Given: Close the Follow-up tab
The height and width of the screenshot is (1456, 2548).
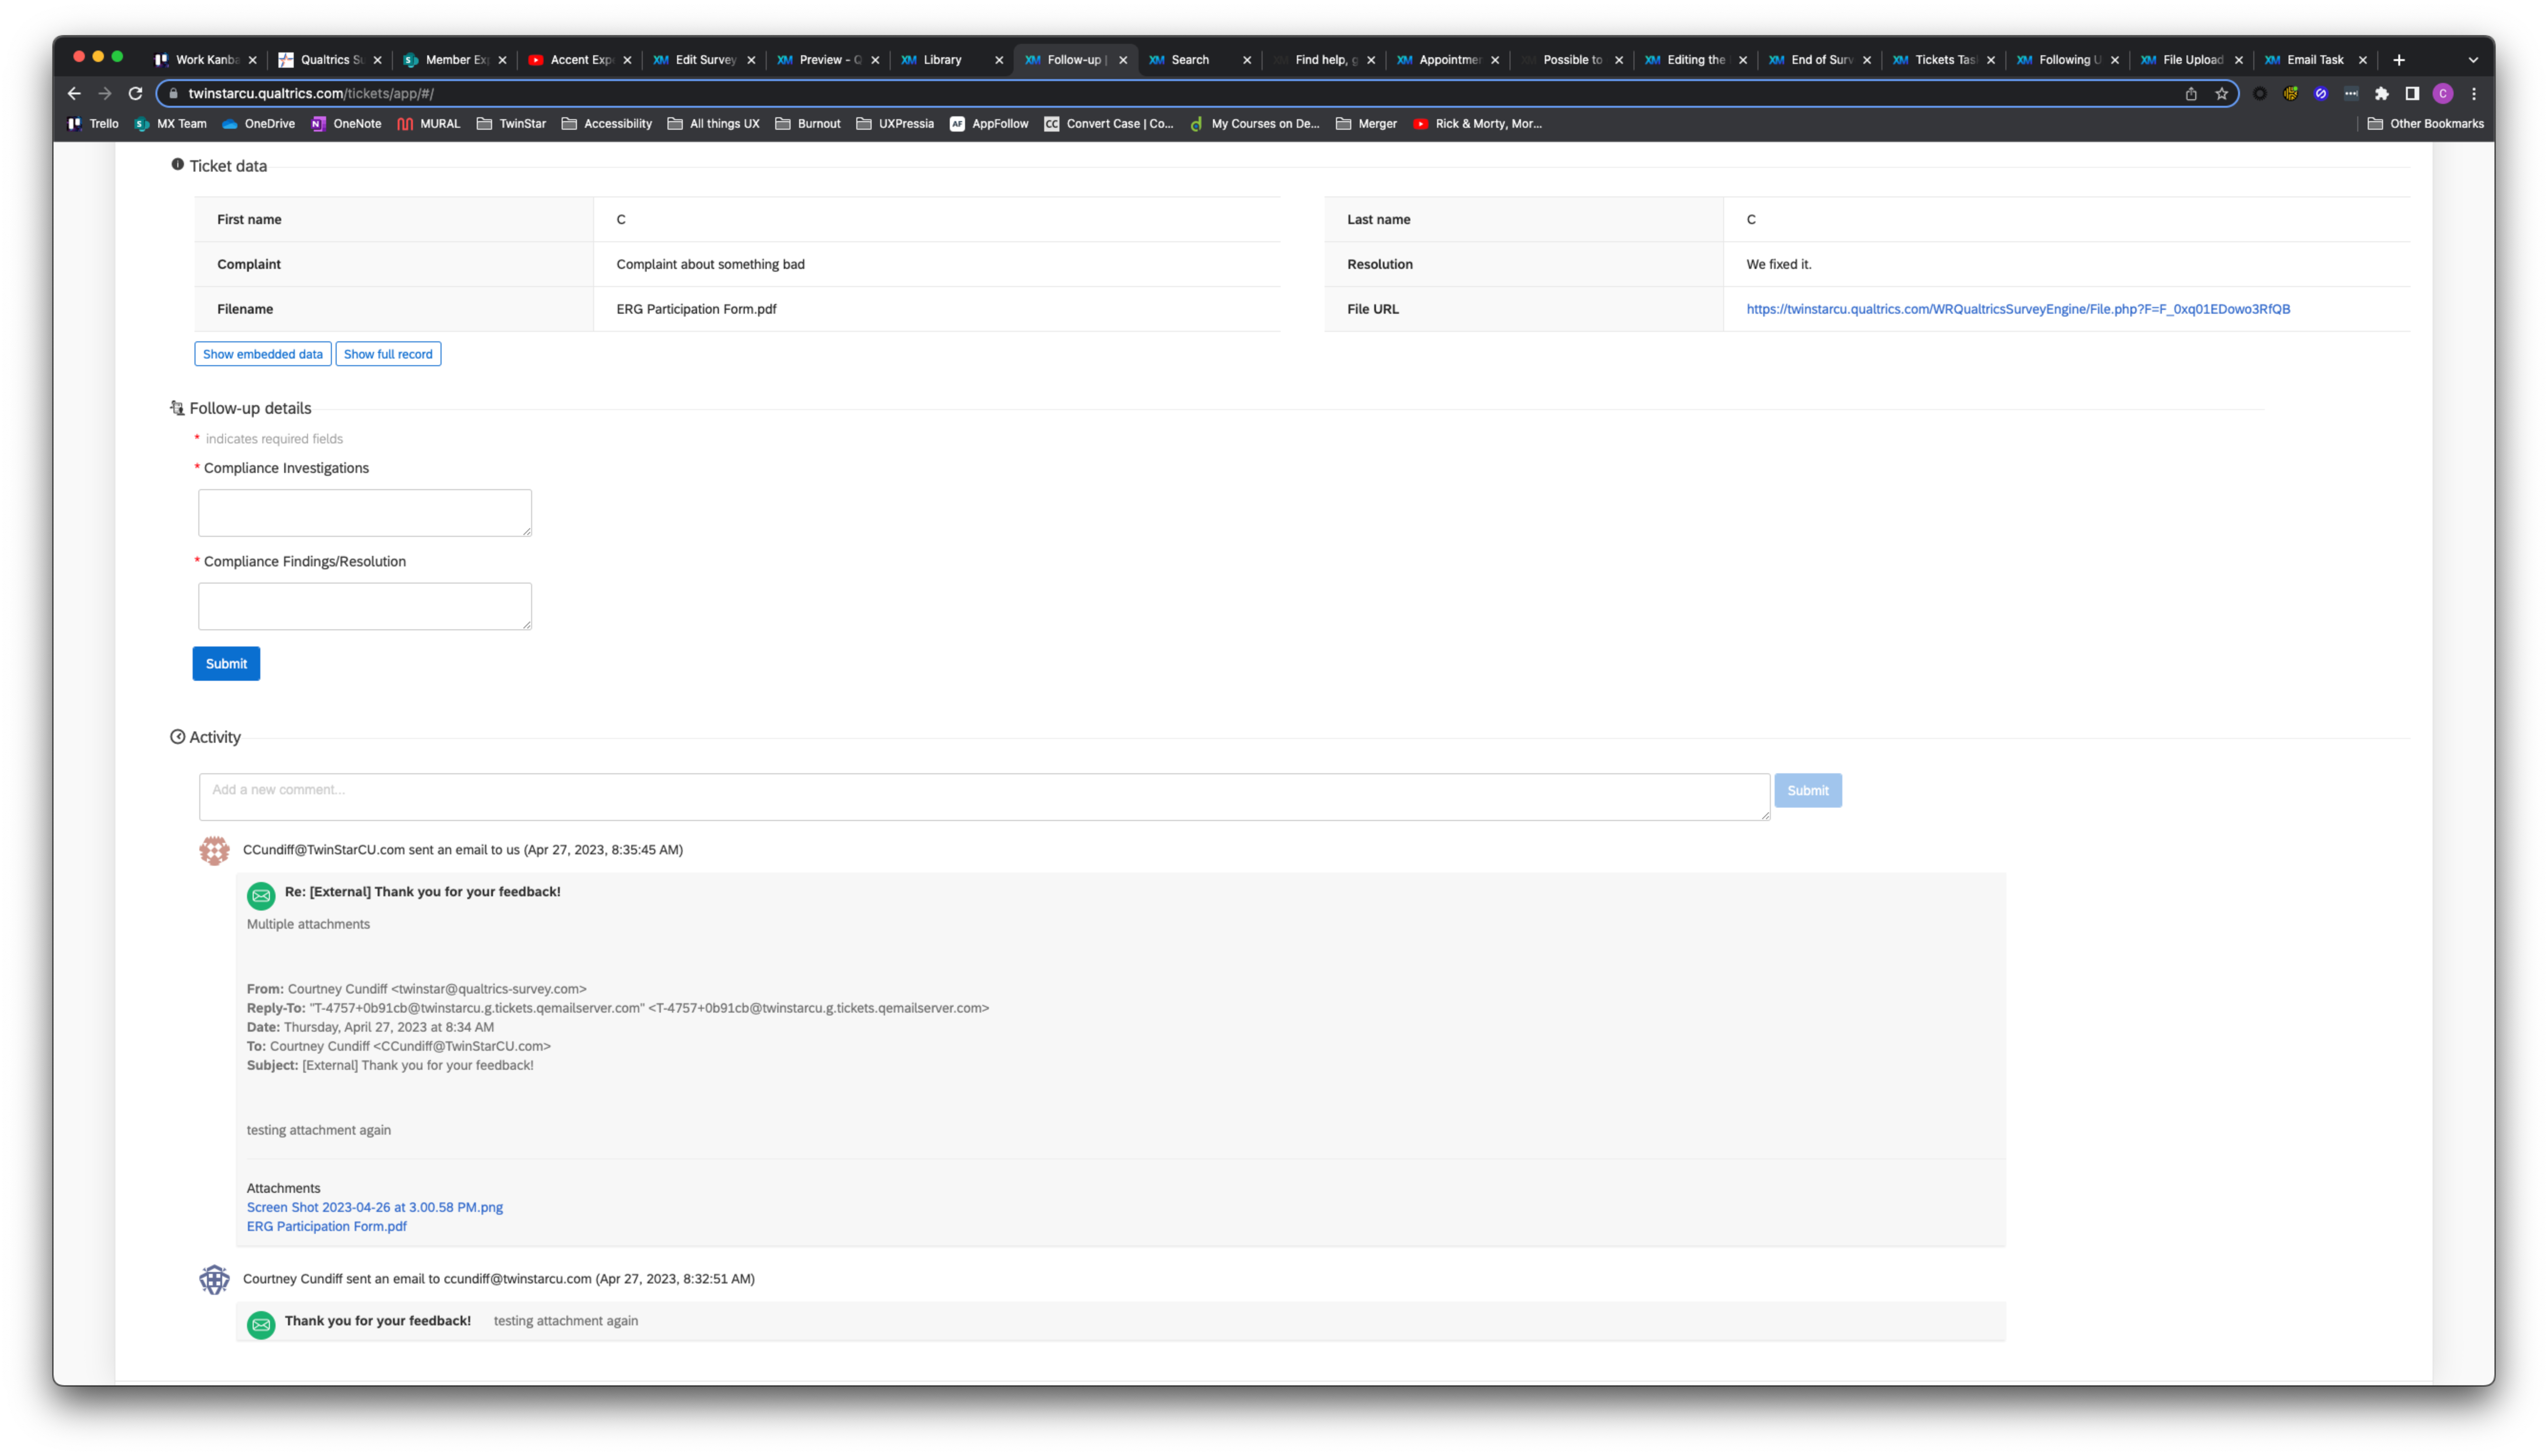Looking at the screenshot, I should click(1122, 60).
